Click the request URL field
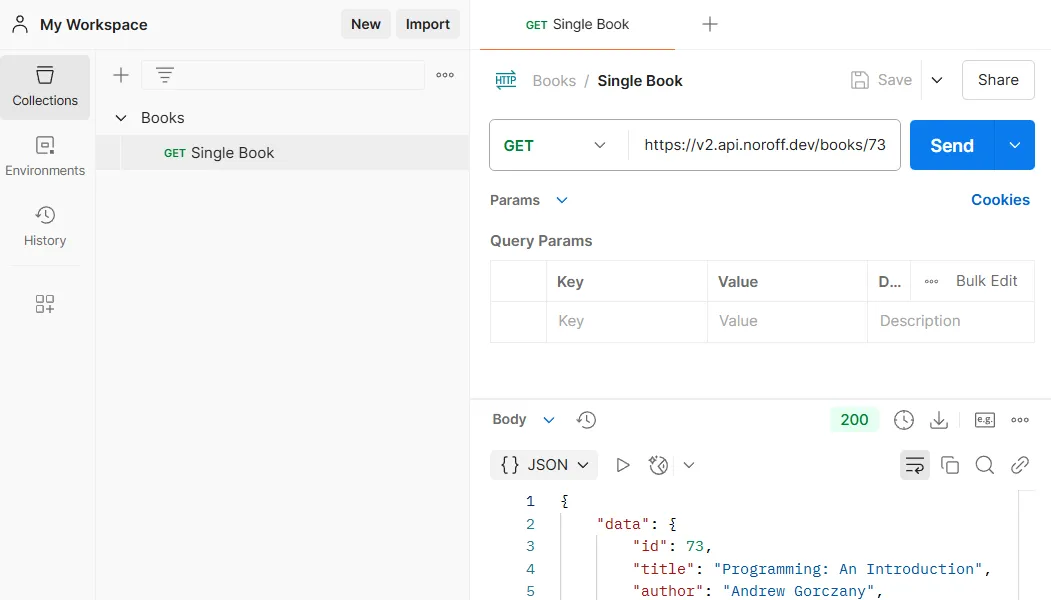Viewport: 1051px width, 600px height. (765, 145)
